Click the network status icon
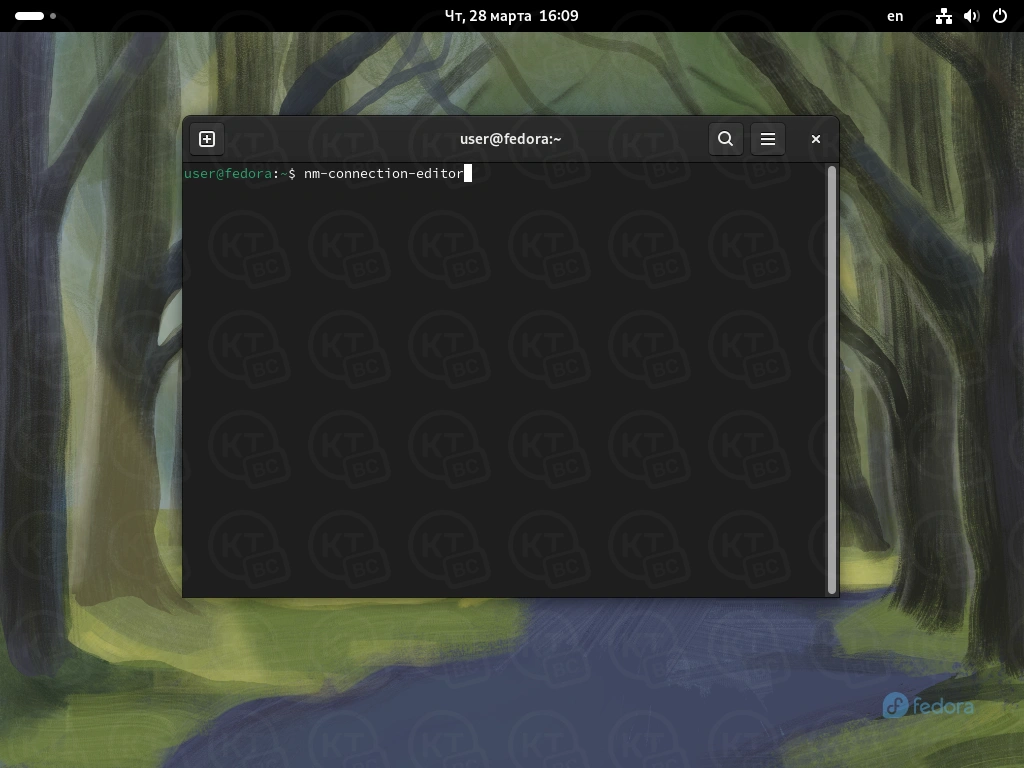This screenshot has width=1024, height=768. click(944, 16)
